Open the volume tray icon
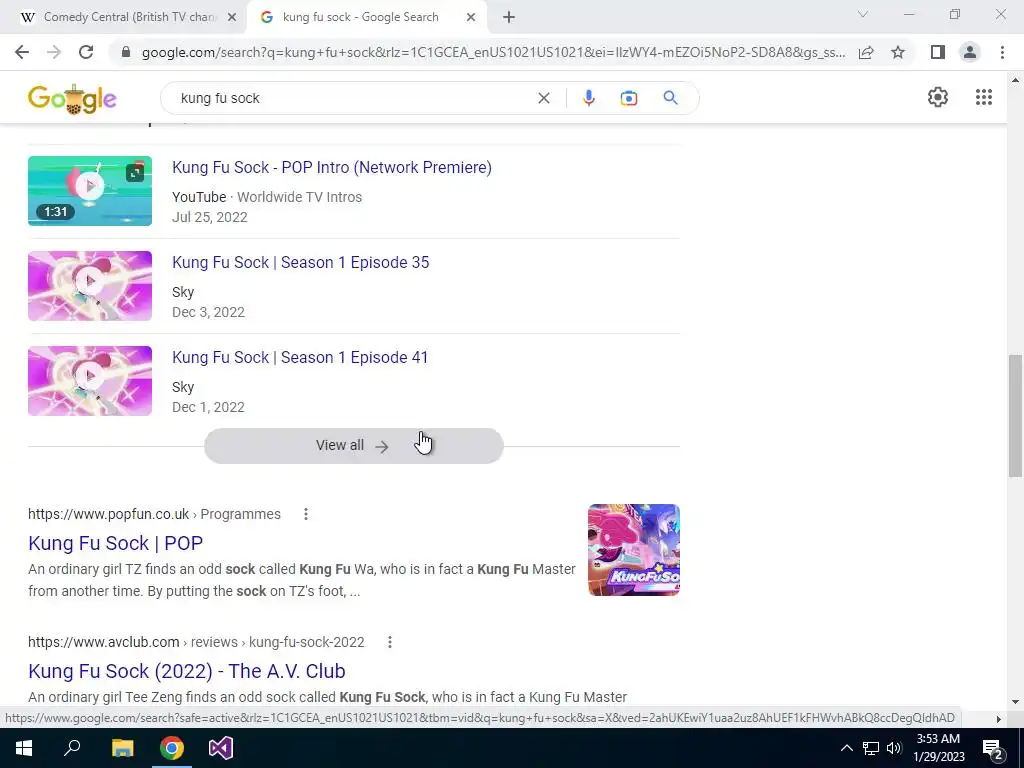Screen dimensions: 1024x768 894,748
